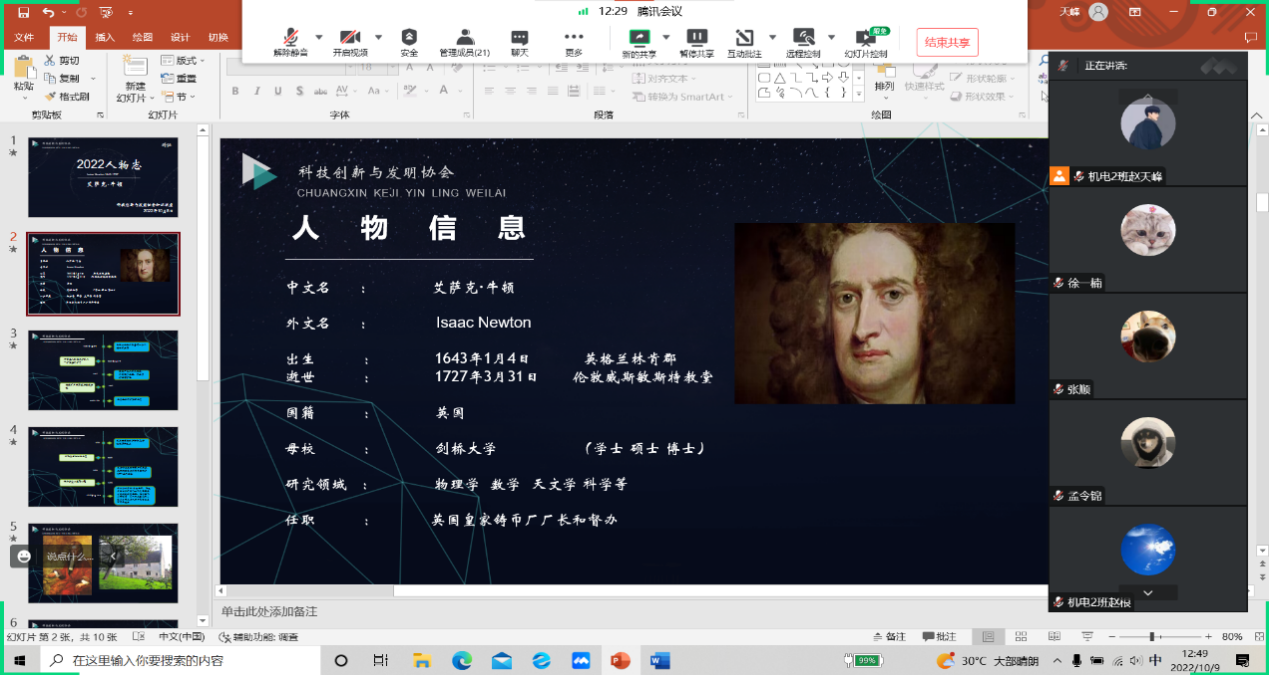
Task: Open the 版式 layout dropdown
Action: coord(186,61)
